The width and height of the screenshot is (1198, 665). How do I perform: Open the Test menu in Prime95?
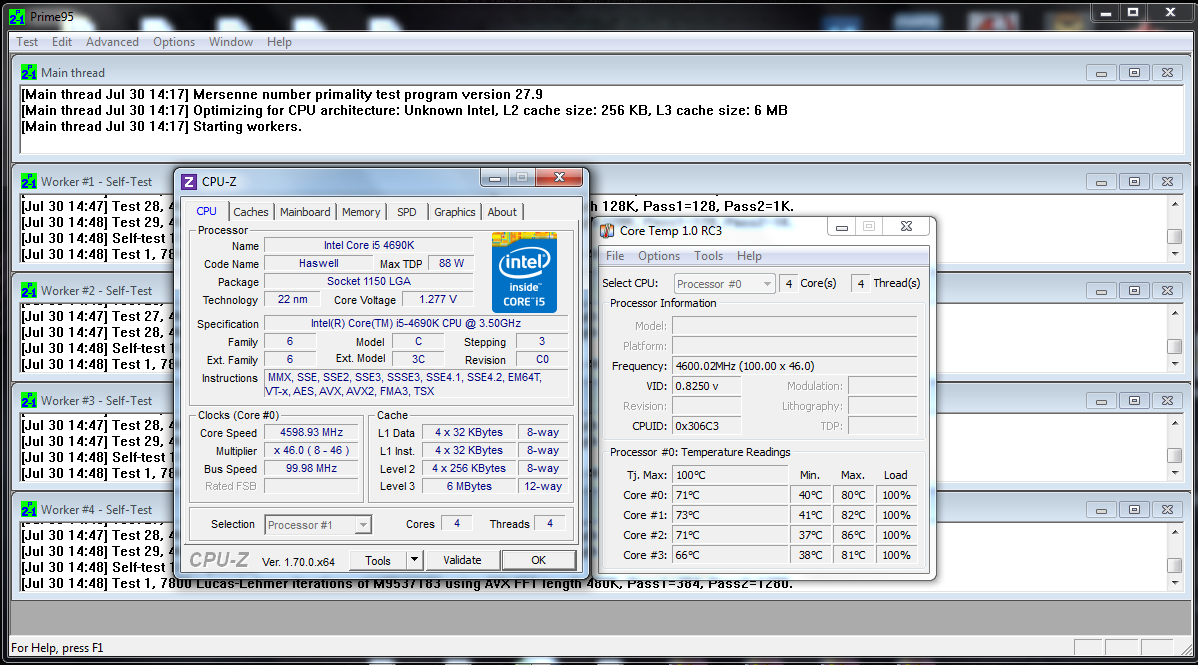tap(27, 42)
